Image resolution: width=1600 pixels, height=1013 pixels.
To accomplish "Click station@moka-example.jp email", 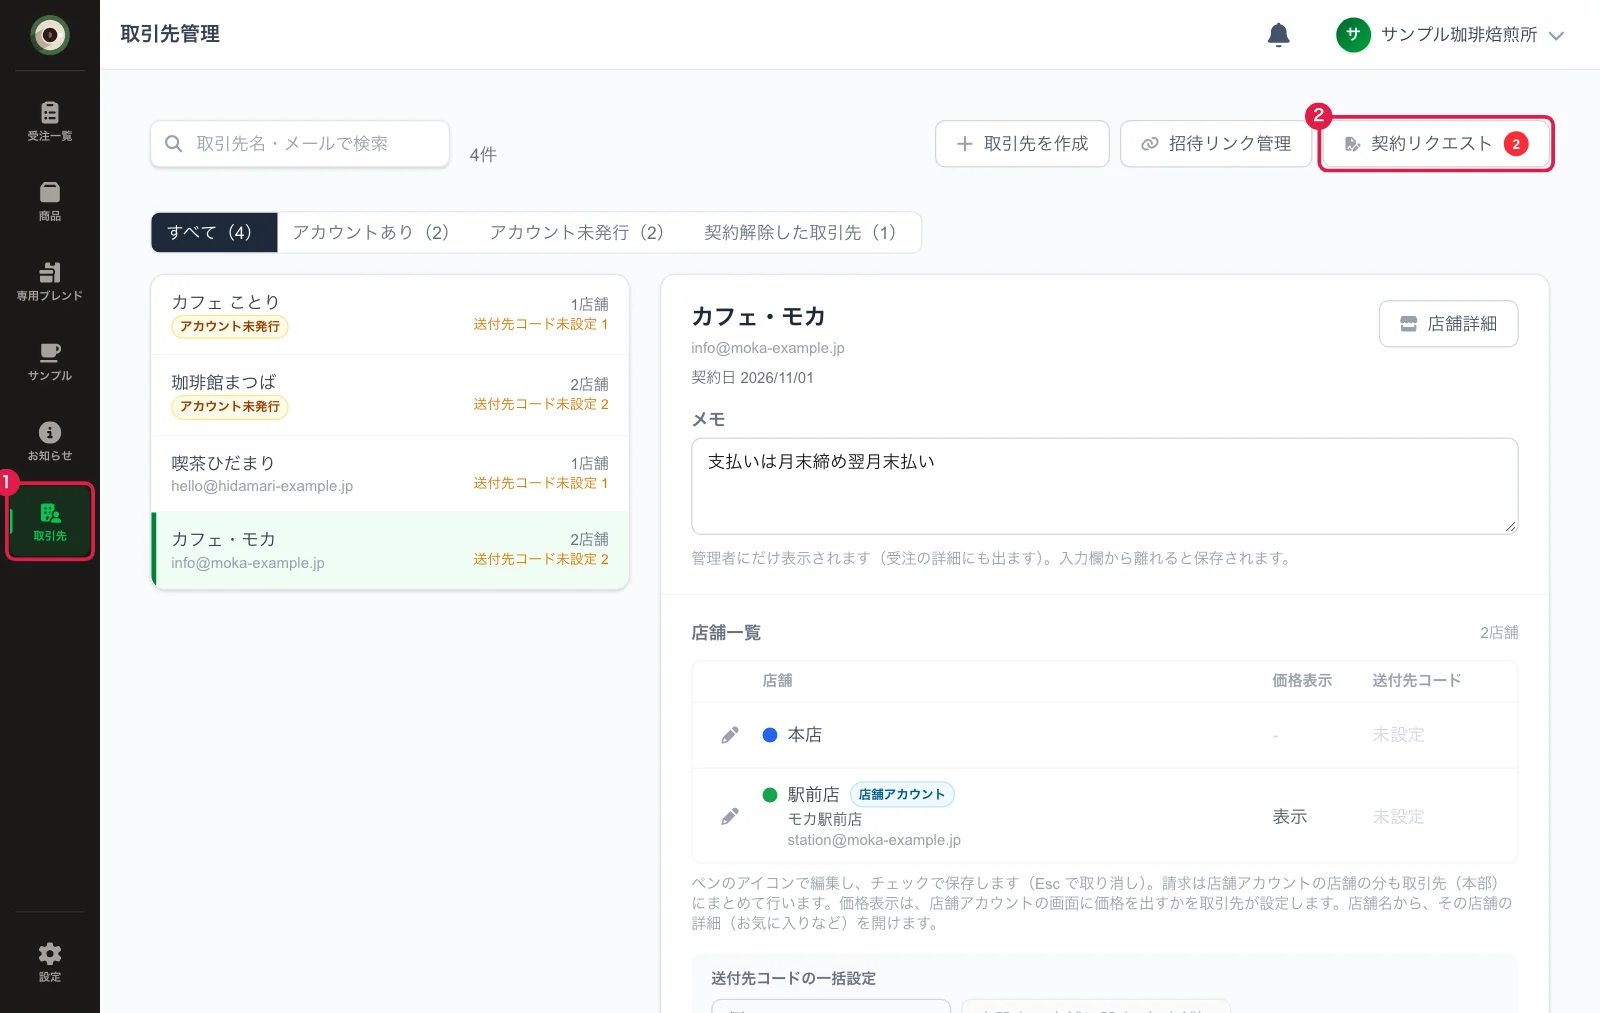I will 874,840.
